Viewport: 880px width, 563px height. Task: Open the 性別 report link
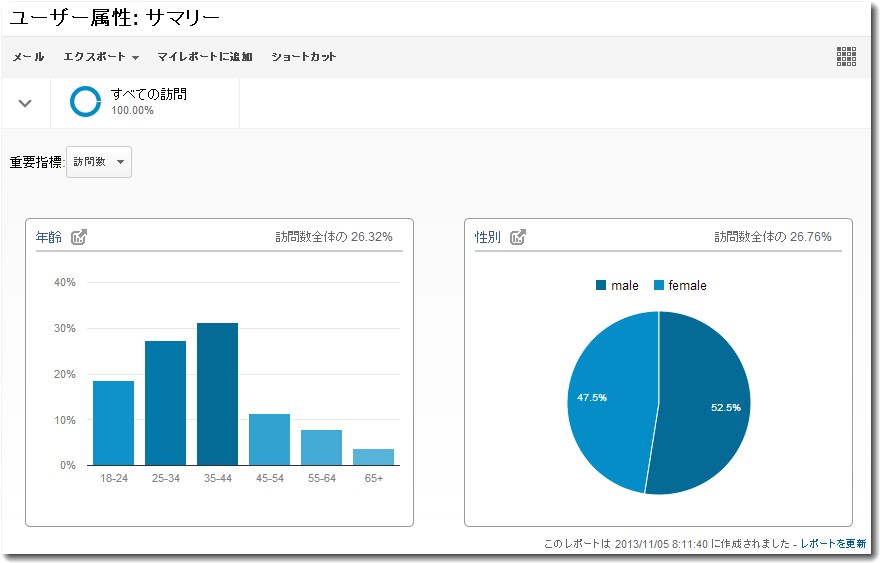point(488,237)
